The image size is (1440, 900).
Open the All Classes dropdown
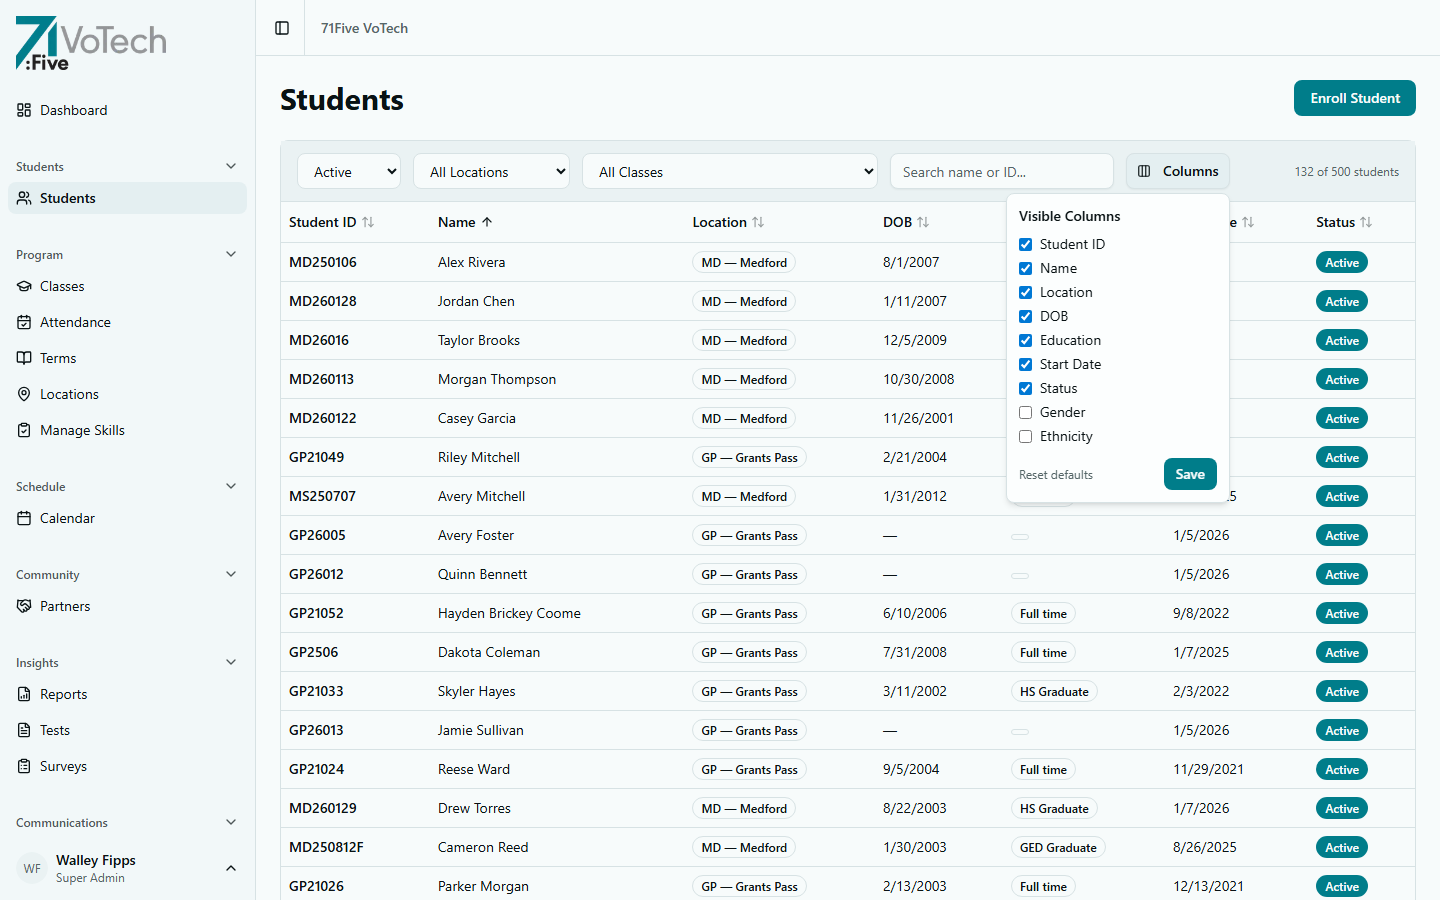click(729, 171)
